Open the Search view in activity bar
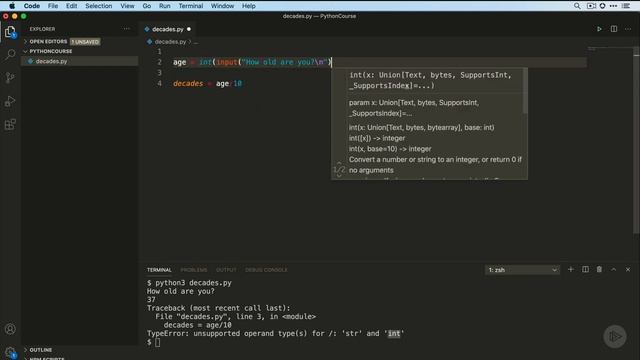The width and height of the screenshot is (640, 360). 10,54
